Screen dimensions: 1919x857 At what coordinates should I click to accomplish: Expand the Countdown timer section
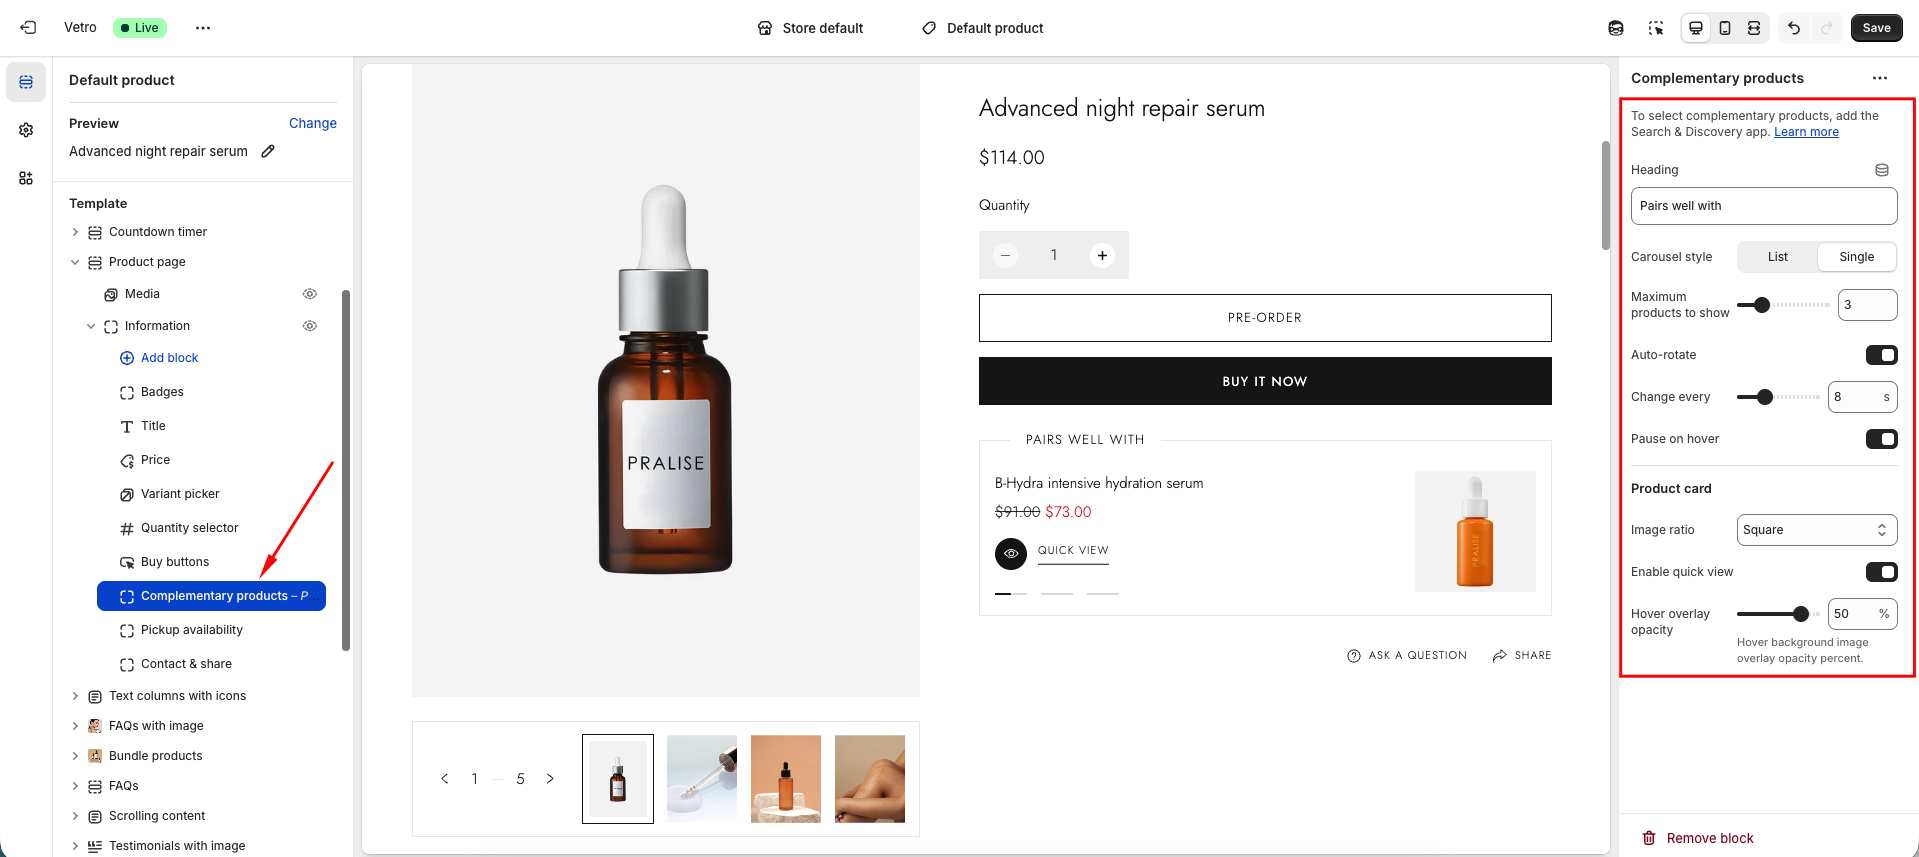point(75,232)
